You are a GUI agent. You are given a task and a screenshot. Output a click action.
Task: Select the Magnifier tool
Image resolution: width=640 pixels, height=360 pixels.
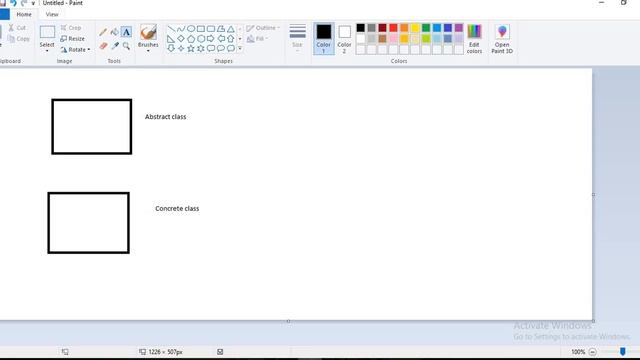(127, 46)
